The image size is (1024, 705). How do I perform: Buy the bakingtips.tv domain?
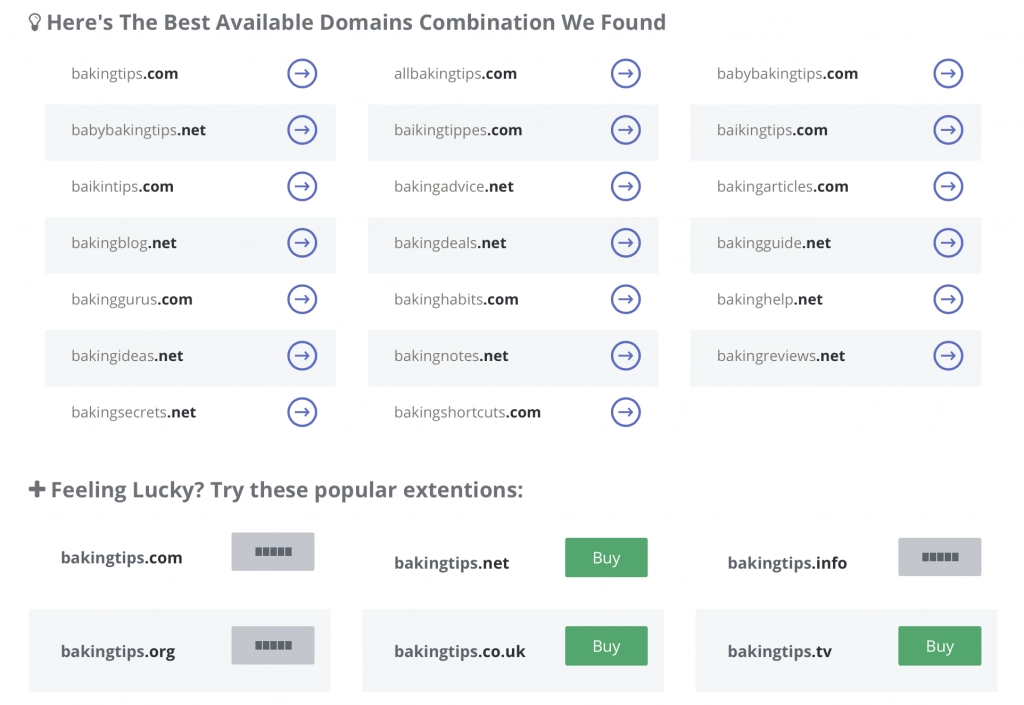coord(939,646)
